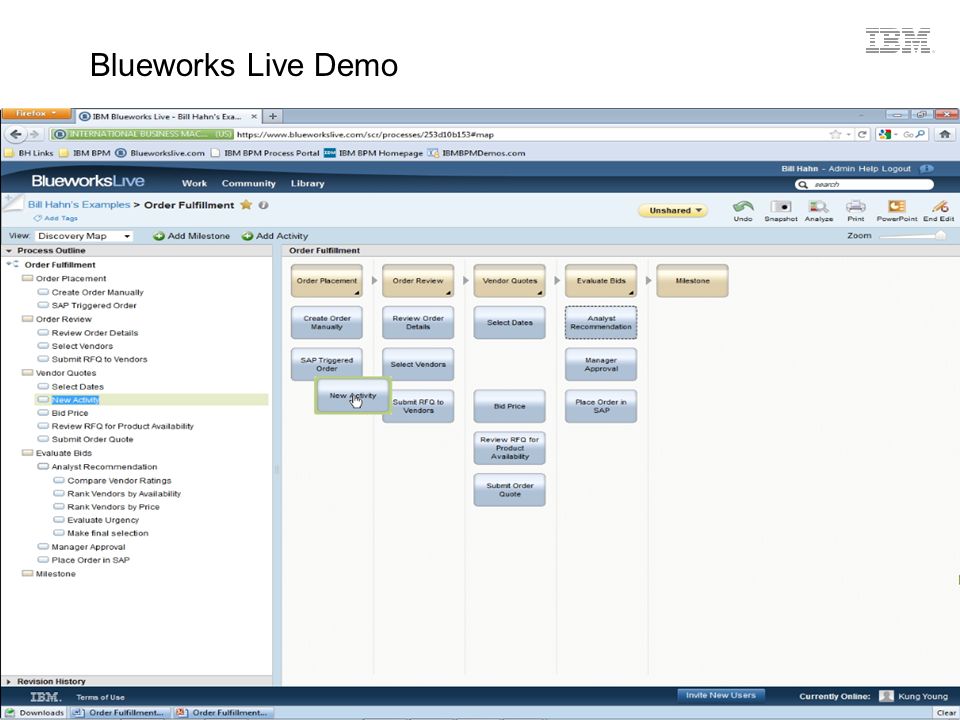Export to PowerPoint

pos(896,207)
